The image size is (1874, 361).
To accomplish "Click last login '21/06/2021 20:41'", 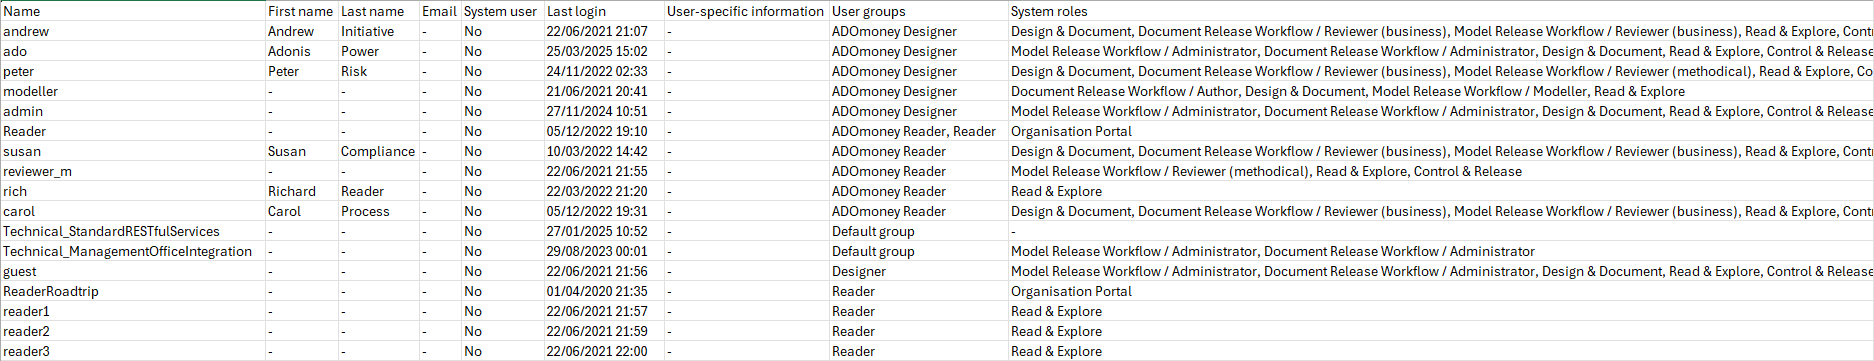I will pyautogui.click(x=604, y=91).
